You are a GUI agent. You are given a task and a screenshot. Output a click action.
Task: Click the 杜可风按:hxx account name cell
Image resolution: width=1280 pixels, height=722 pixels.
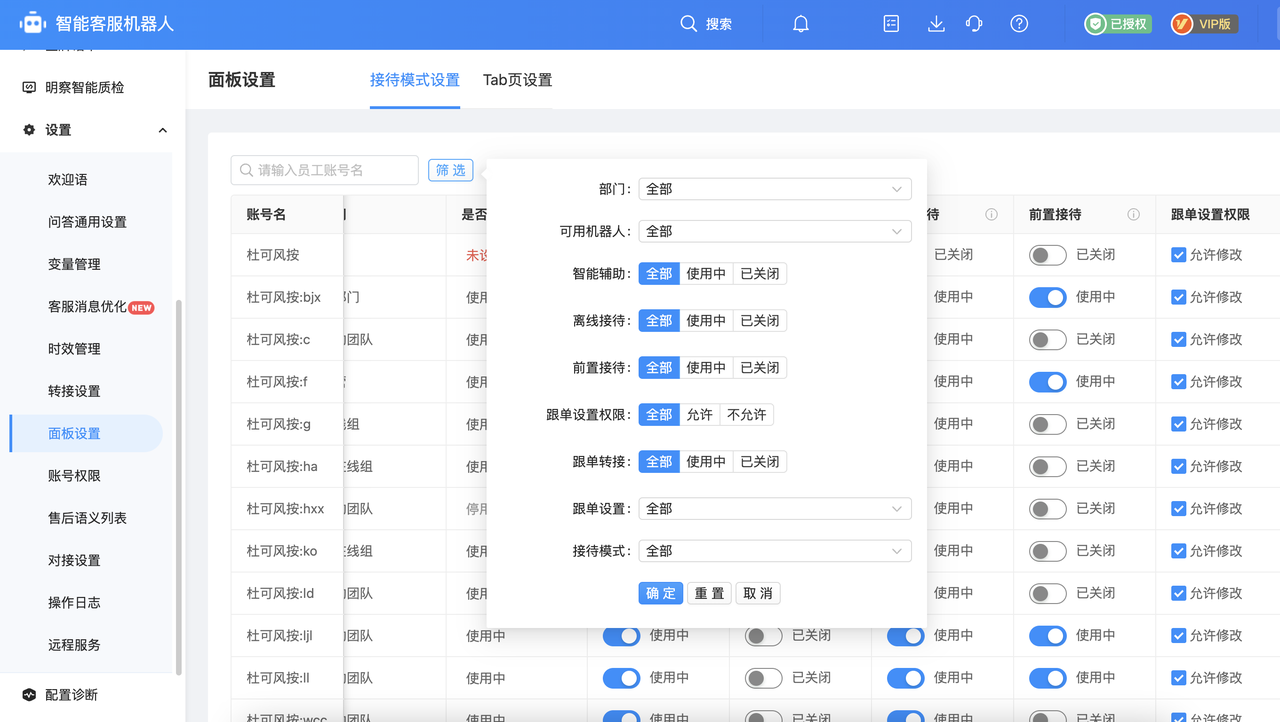pyautogui.click(x=286, y=509)
